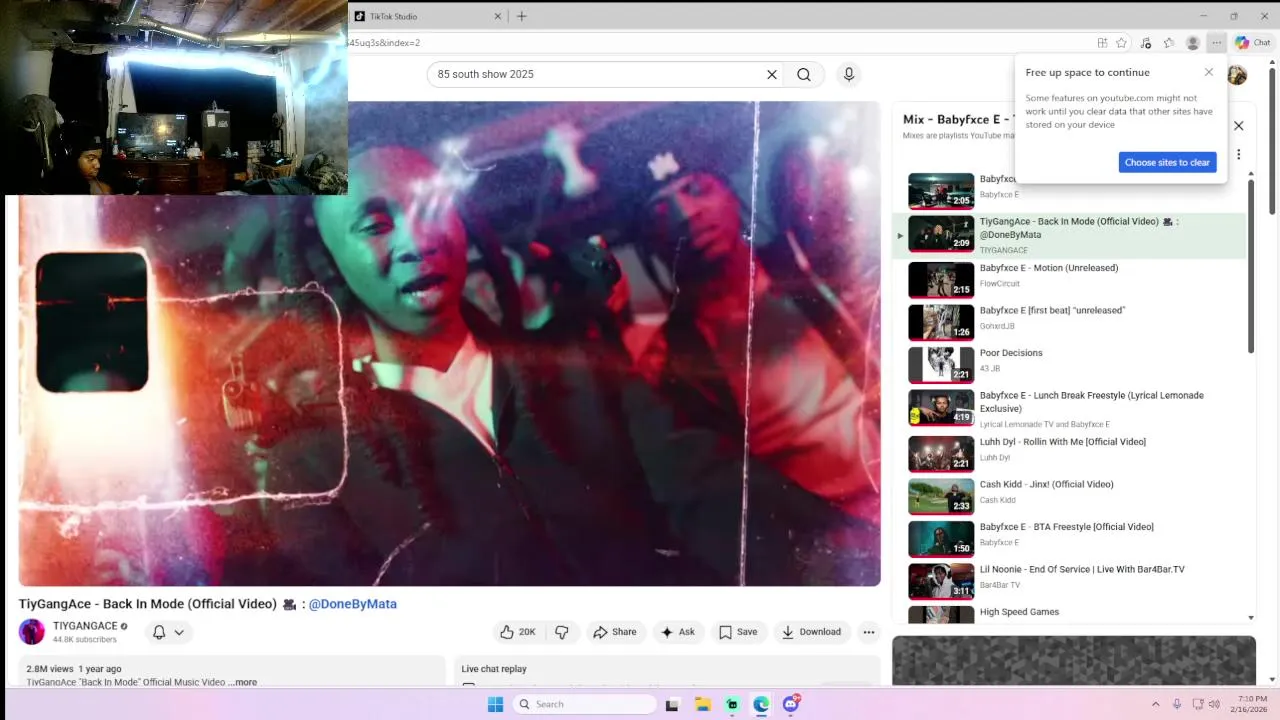Open the teal robot app on the taskbar
Viewport: 1280px width, 720px height.
[x=732, y=704]
